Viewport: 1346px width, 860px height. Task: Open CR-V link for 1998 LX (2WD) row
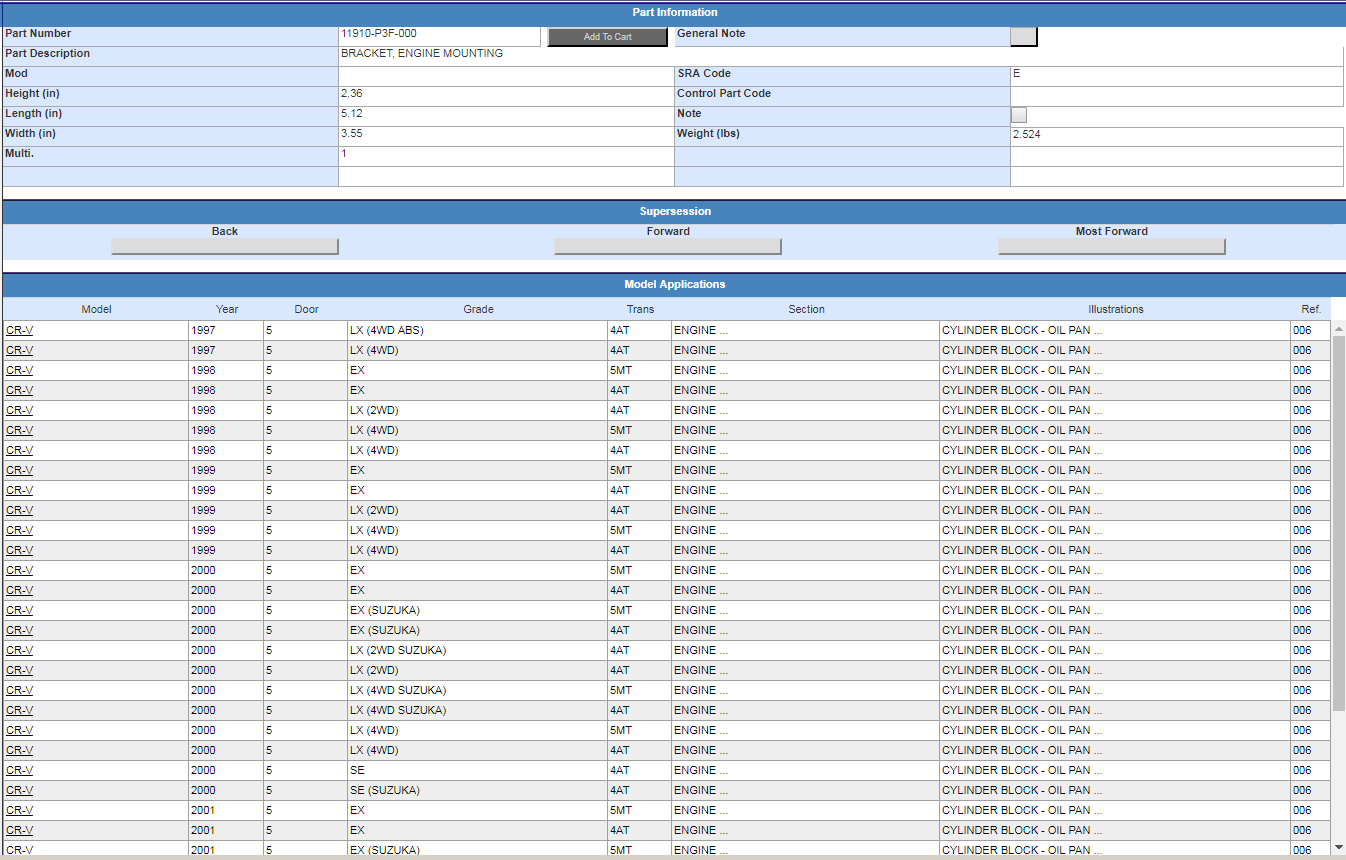pos(19,410)
